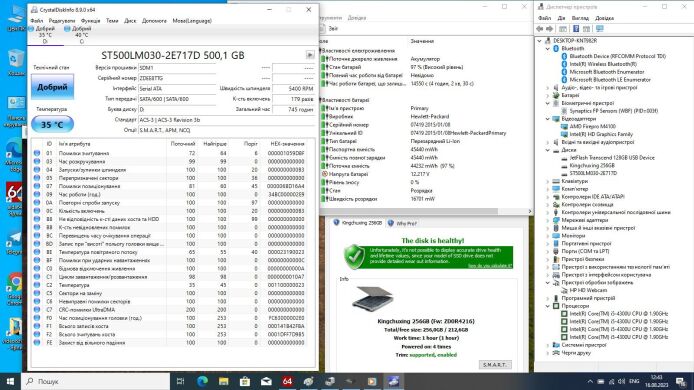Follow the green banner's how-to-calculate link
Screen dimensions: 694x390
pos(490,266)
